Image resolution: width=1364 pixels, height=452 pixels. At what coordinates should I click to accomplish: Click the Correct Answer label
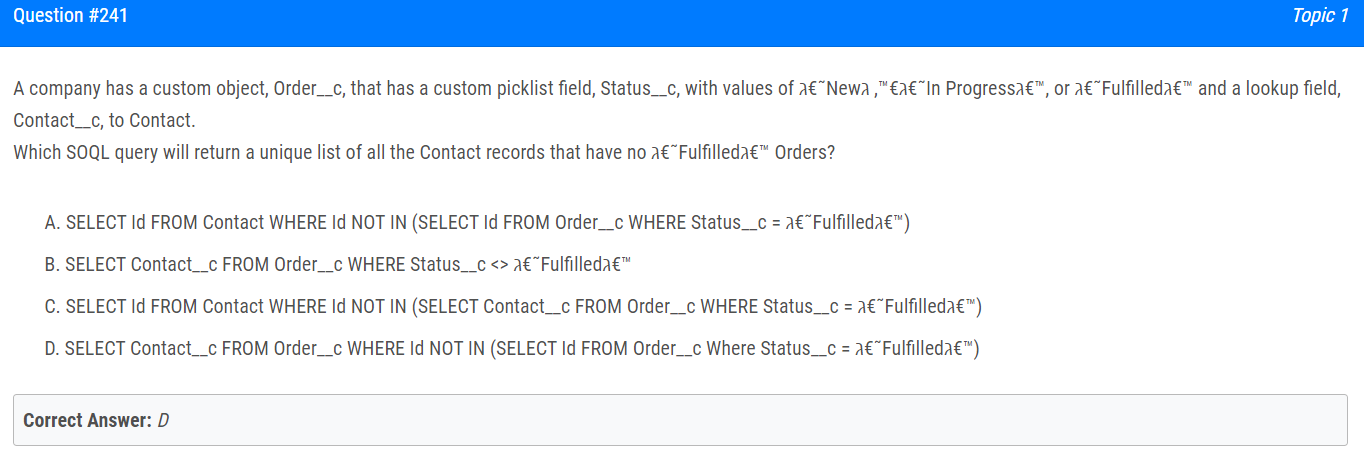click(88, 420)
